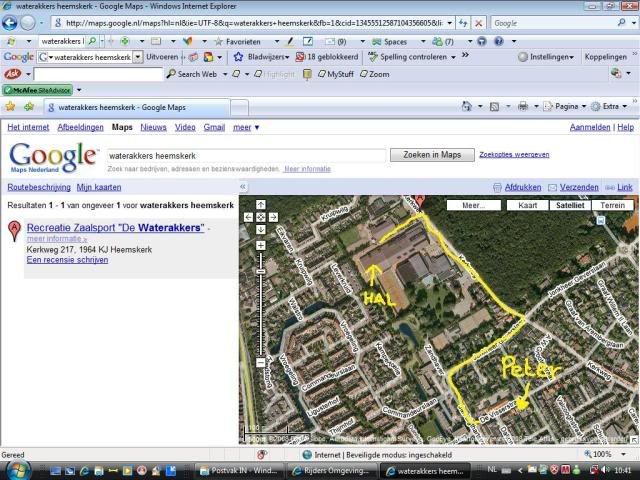Image resolution: width=640 pixels, height=480 pixels.
Task: Click the blue help question mark toolbar icon
Action: [x=498, y=41]
